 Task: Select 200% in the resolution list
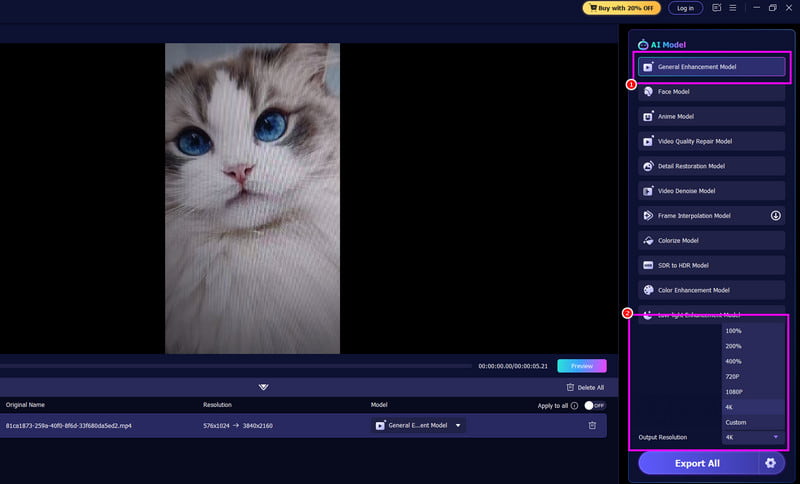733,345
